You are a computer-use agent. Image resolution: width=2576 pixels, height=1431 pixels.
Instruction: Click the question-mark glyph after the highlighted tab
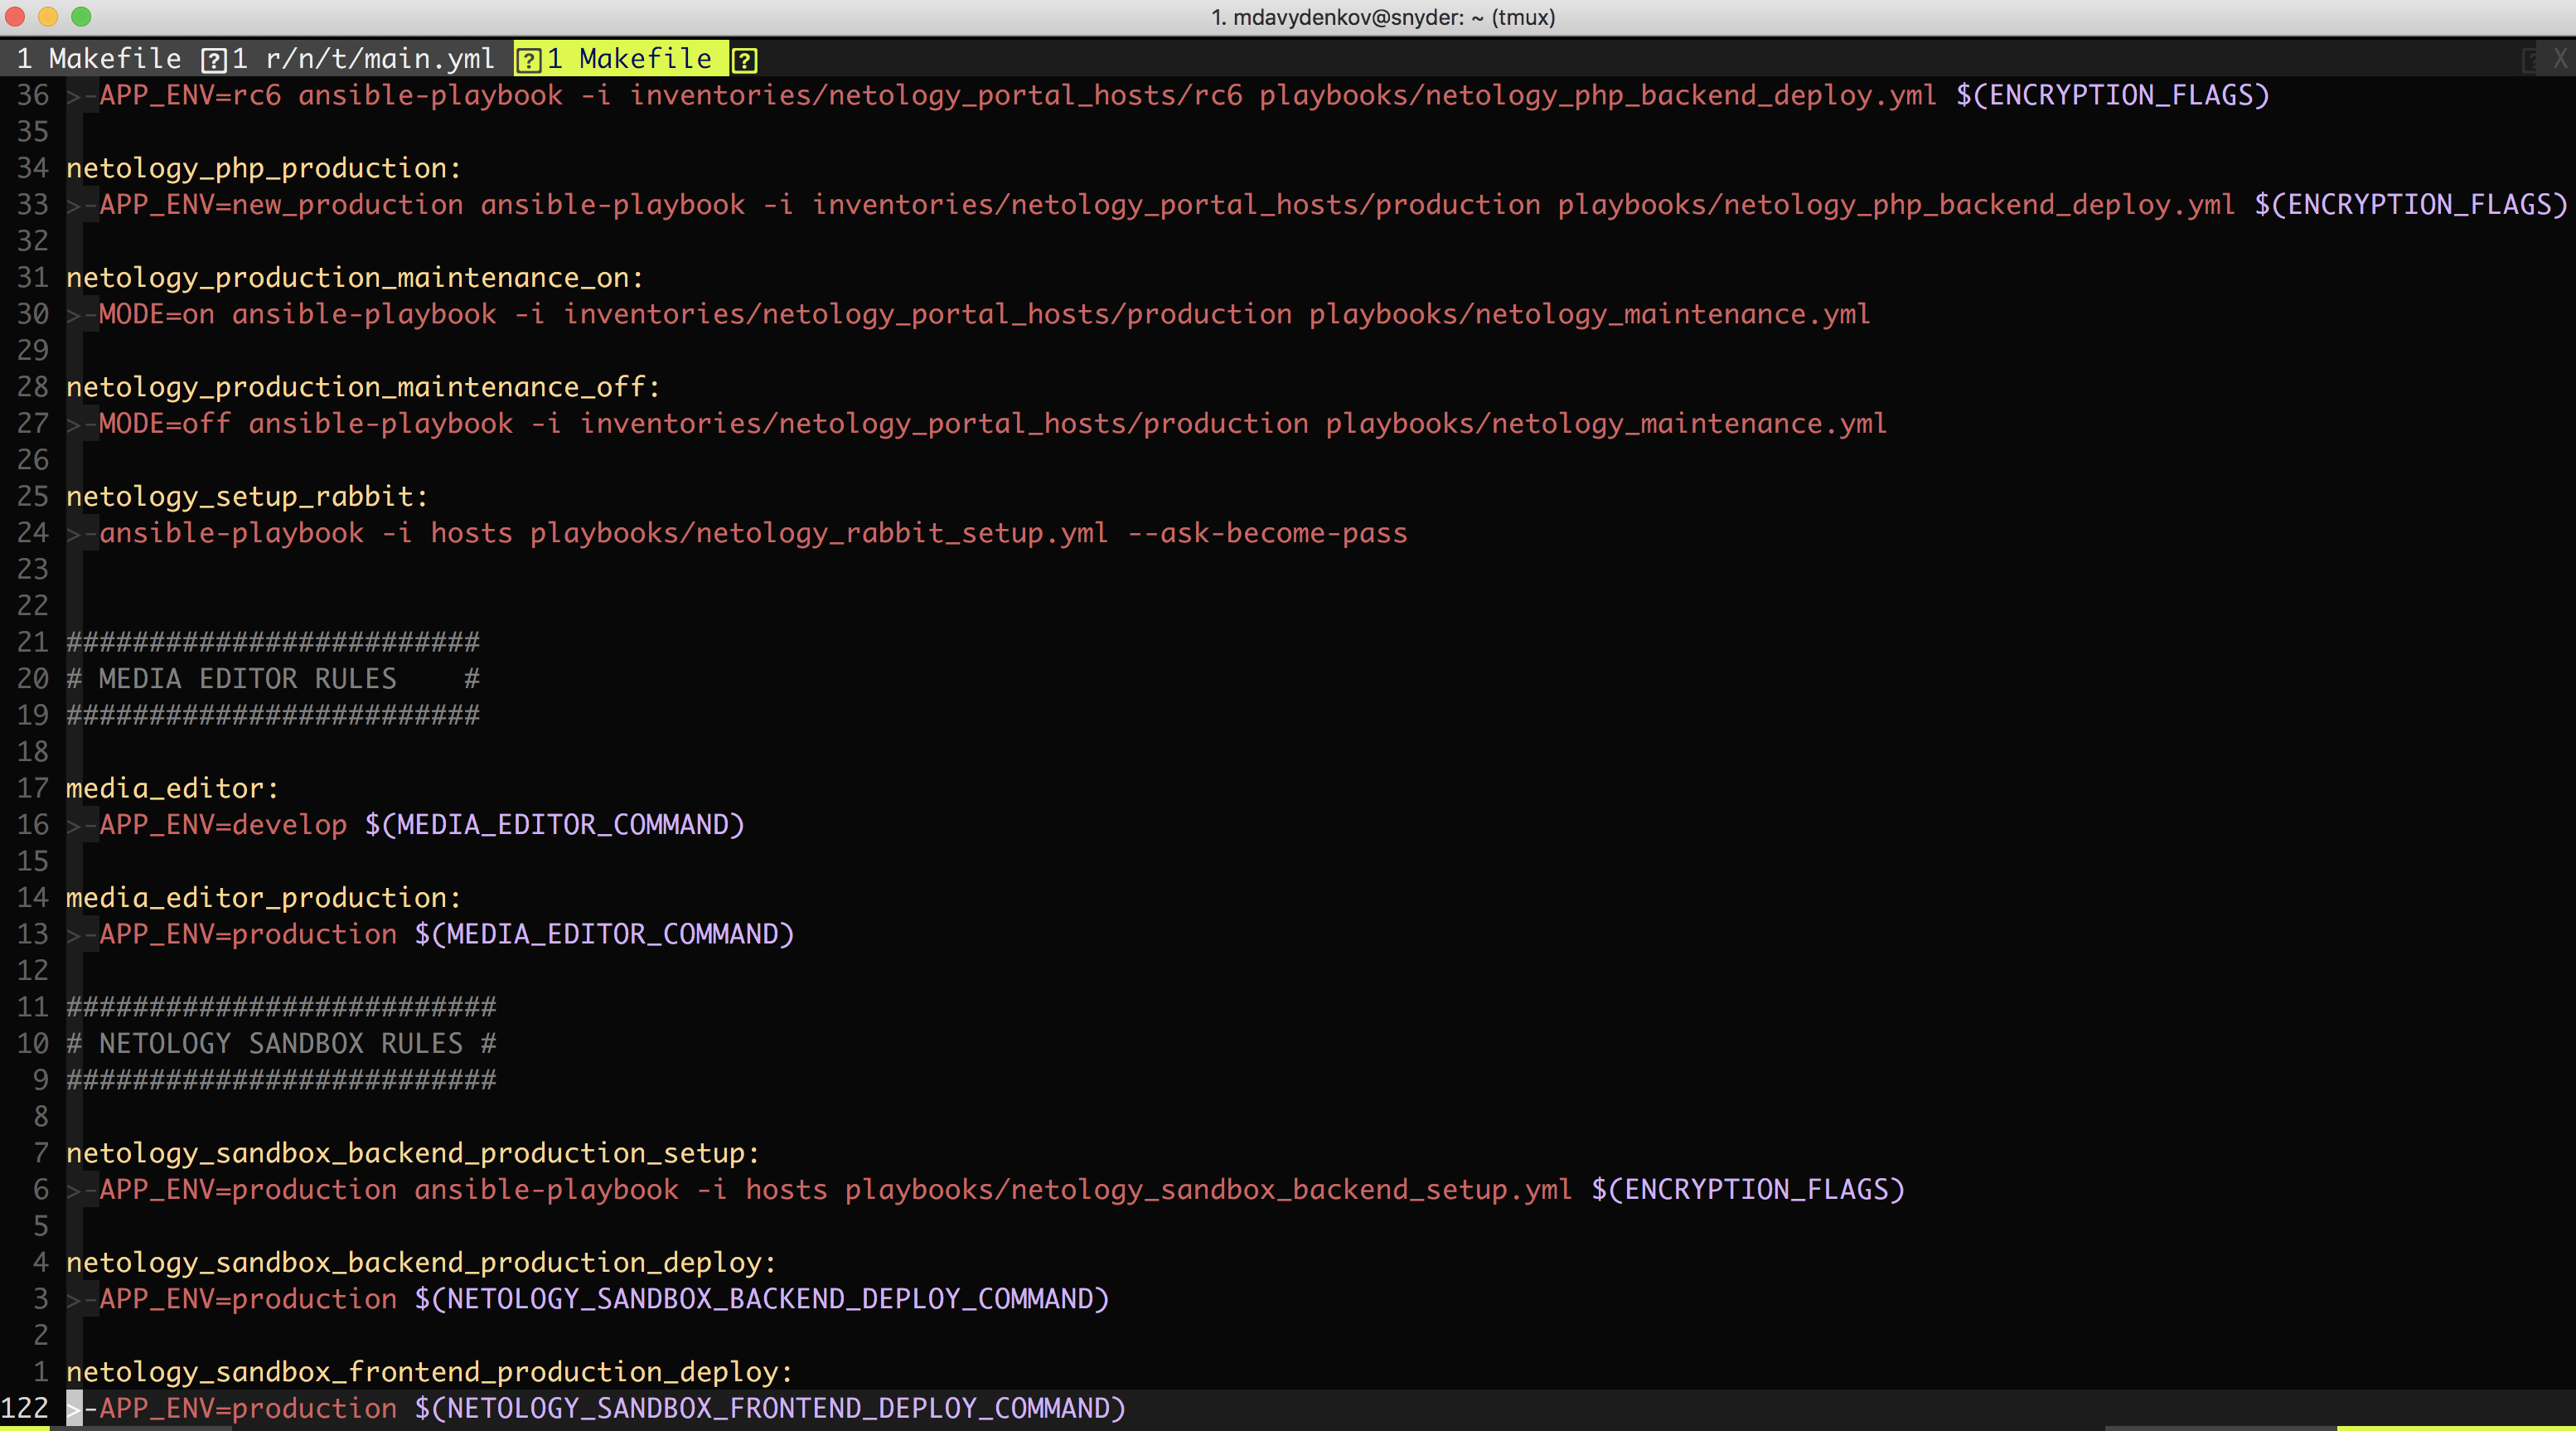coord(744,60)
